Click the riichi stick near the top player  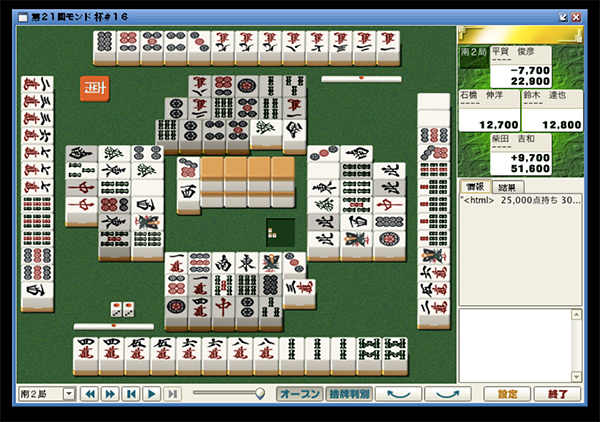[x=362, y=79]
